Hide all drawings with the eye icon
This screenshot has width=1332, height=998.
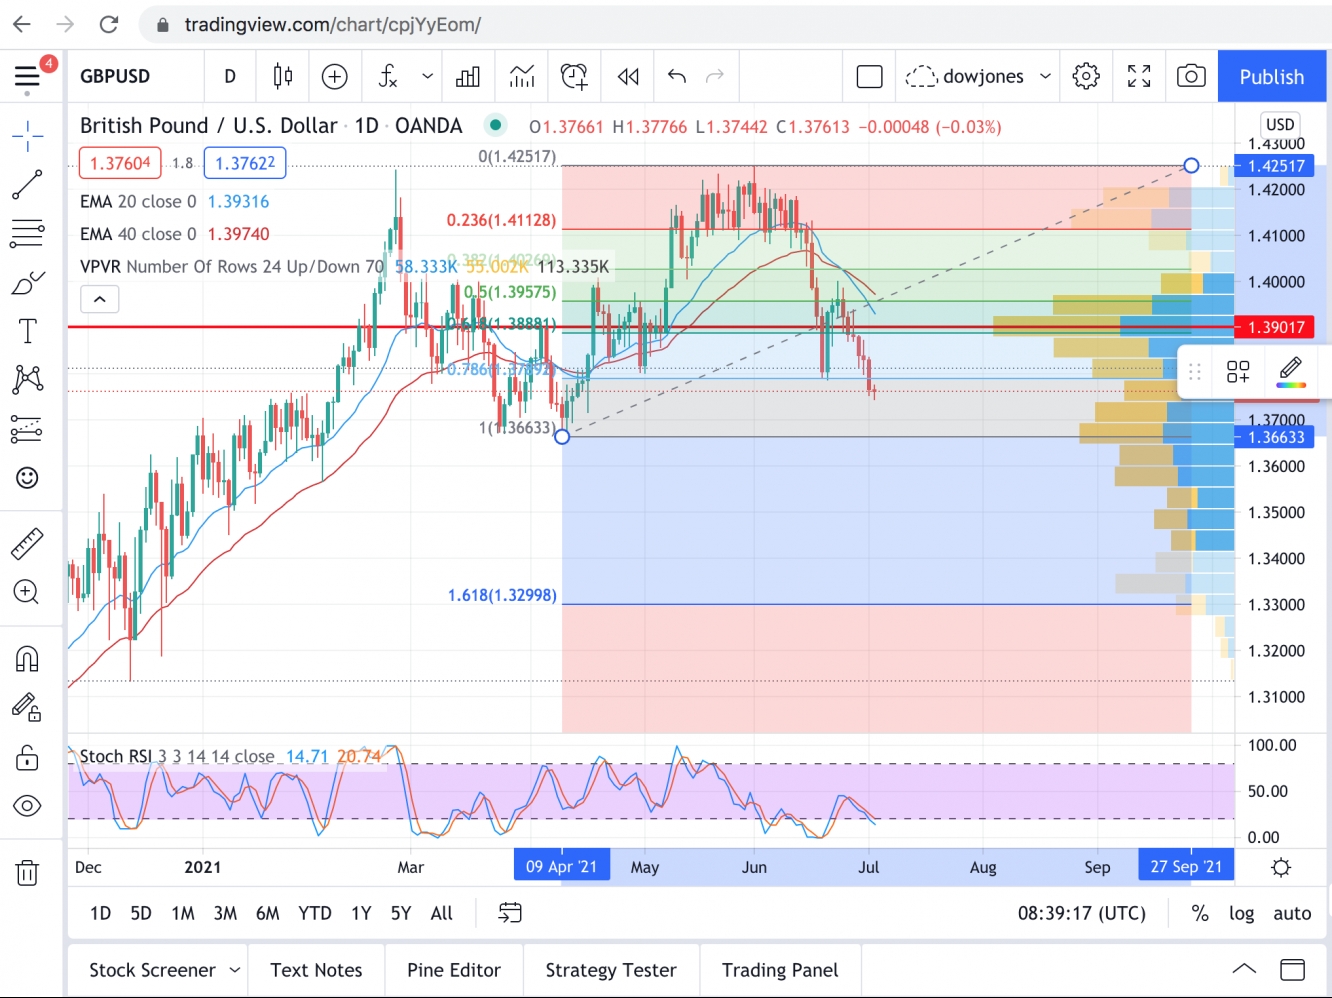pyautogui.click(x=27, y=806)
